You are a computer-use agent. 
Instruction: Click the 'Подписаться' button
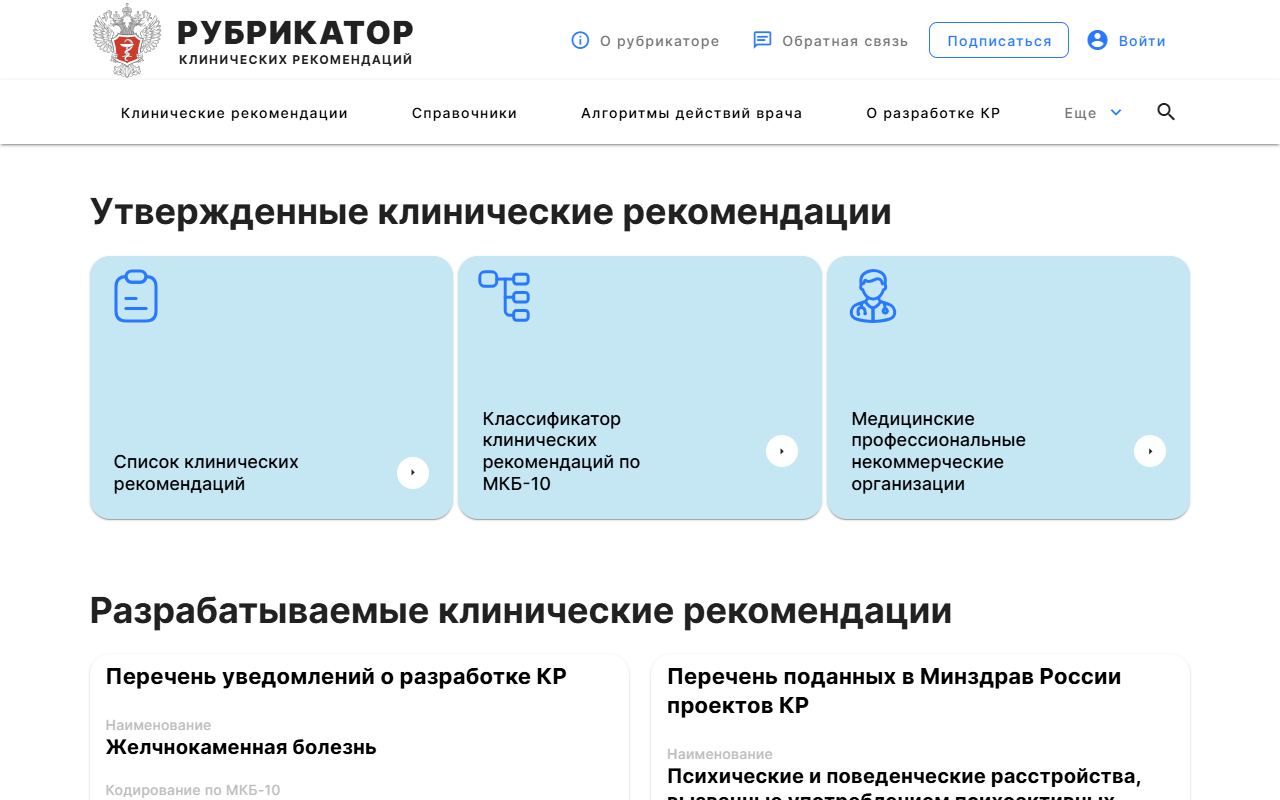click(x=999, y=40)
